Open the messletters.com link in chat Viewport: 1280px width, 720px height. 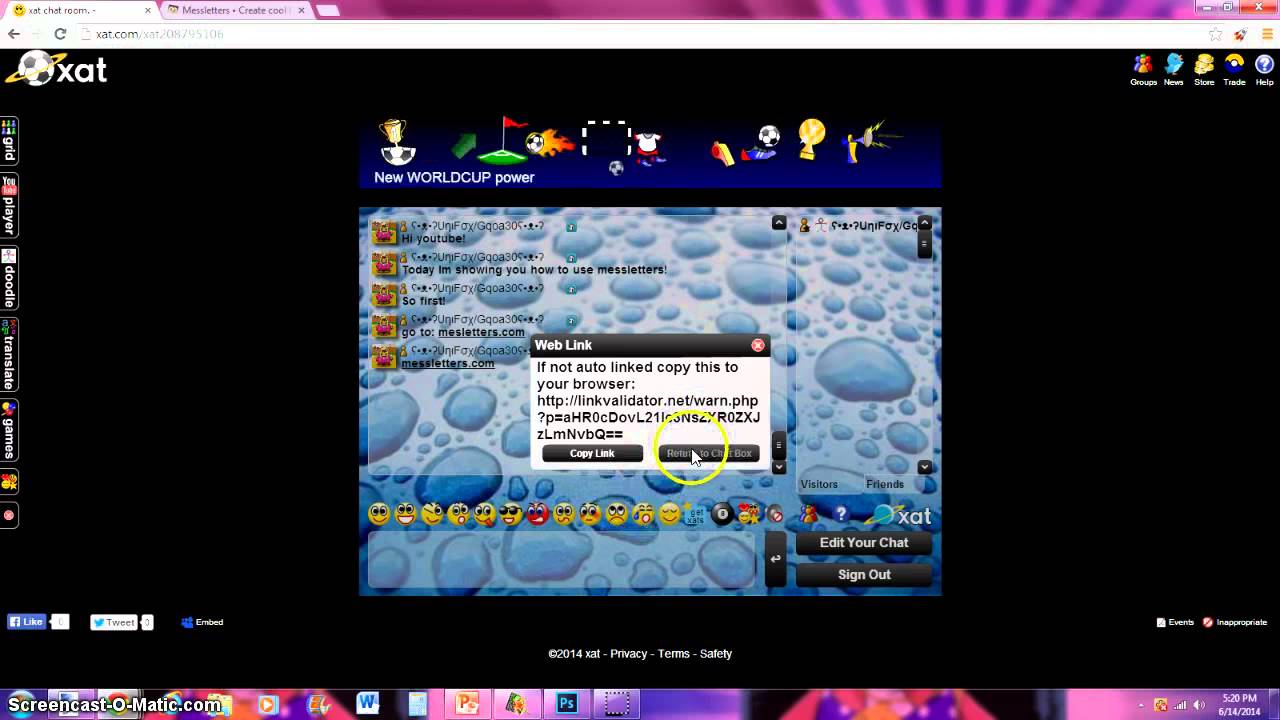click(x=448, y=363)
